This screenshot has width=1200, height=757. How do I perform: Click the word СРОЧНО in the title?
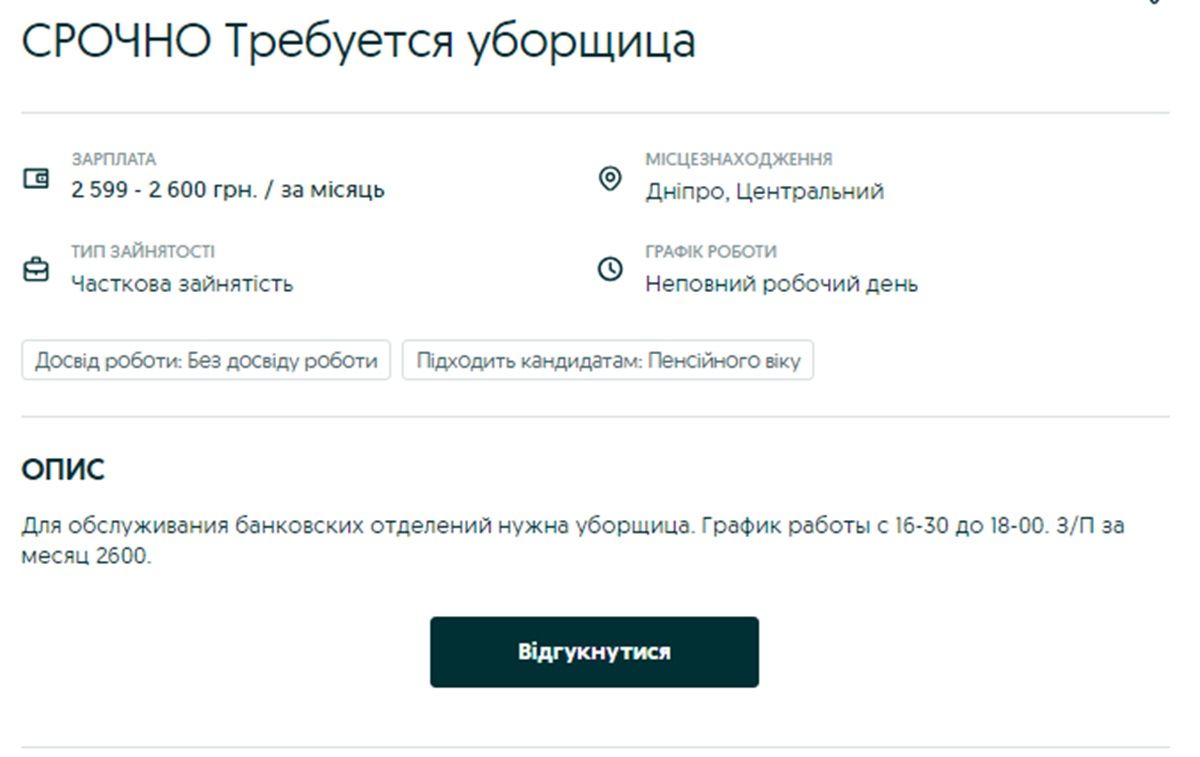(116, 42)
